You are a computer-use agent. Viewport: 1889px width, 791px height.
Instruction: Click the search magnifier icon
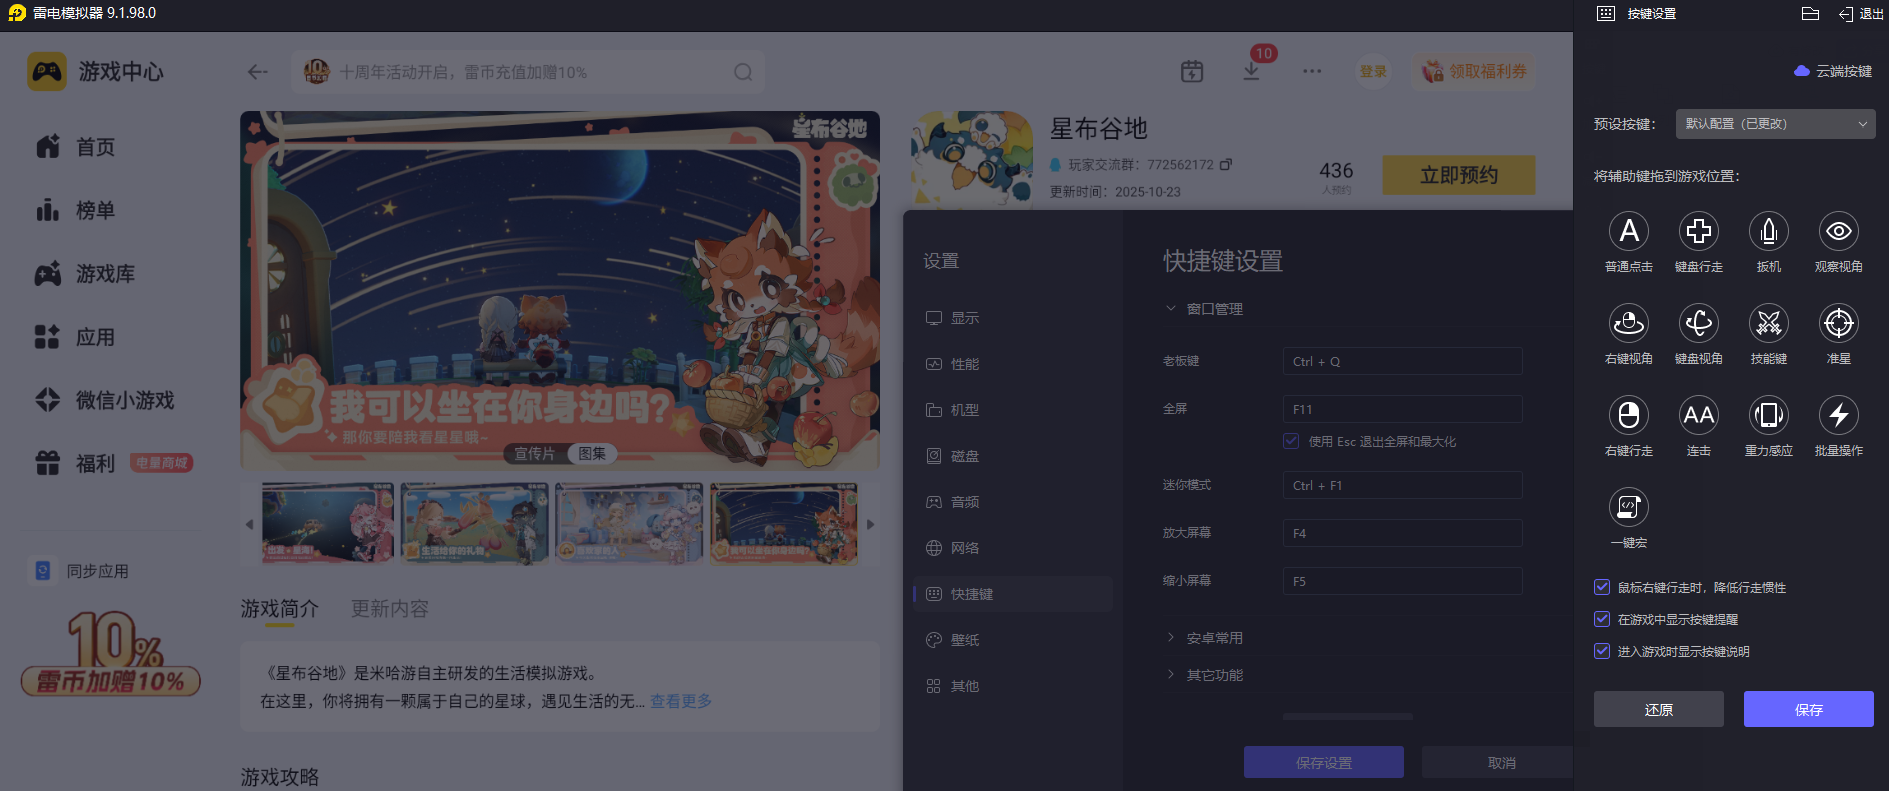tap(743, 72)
